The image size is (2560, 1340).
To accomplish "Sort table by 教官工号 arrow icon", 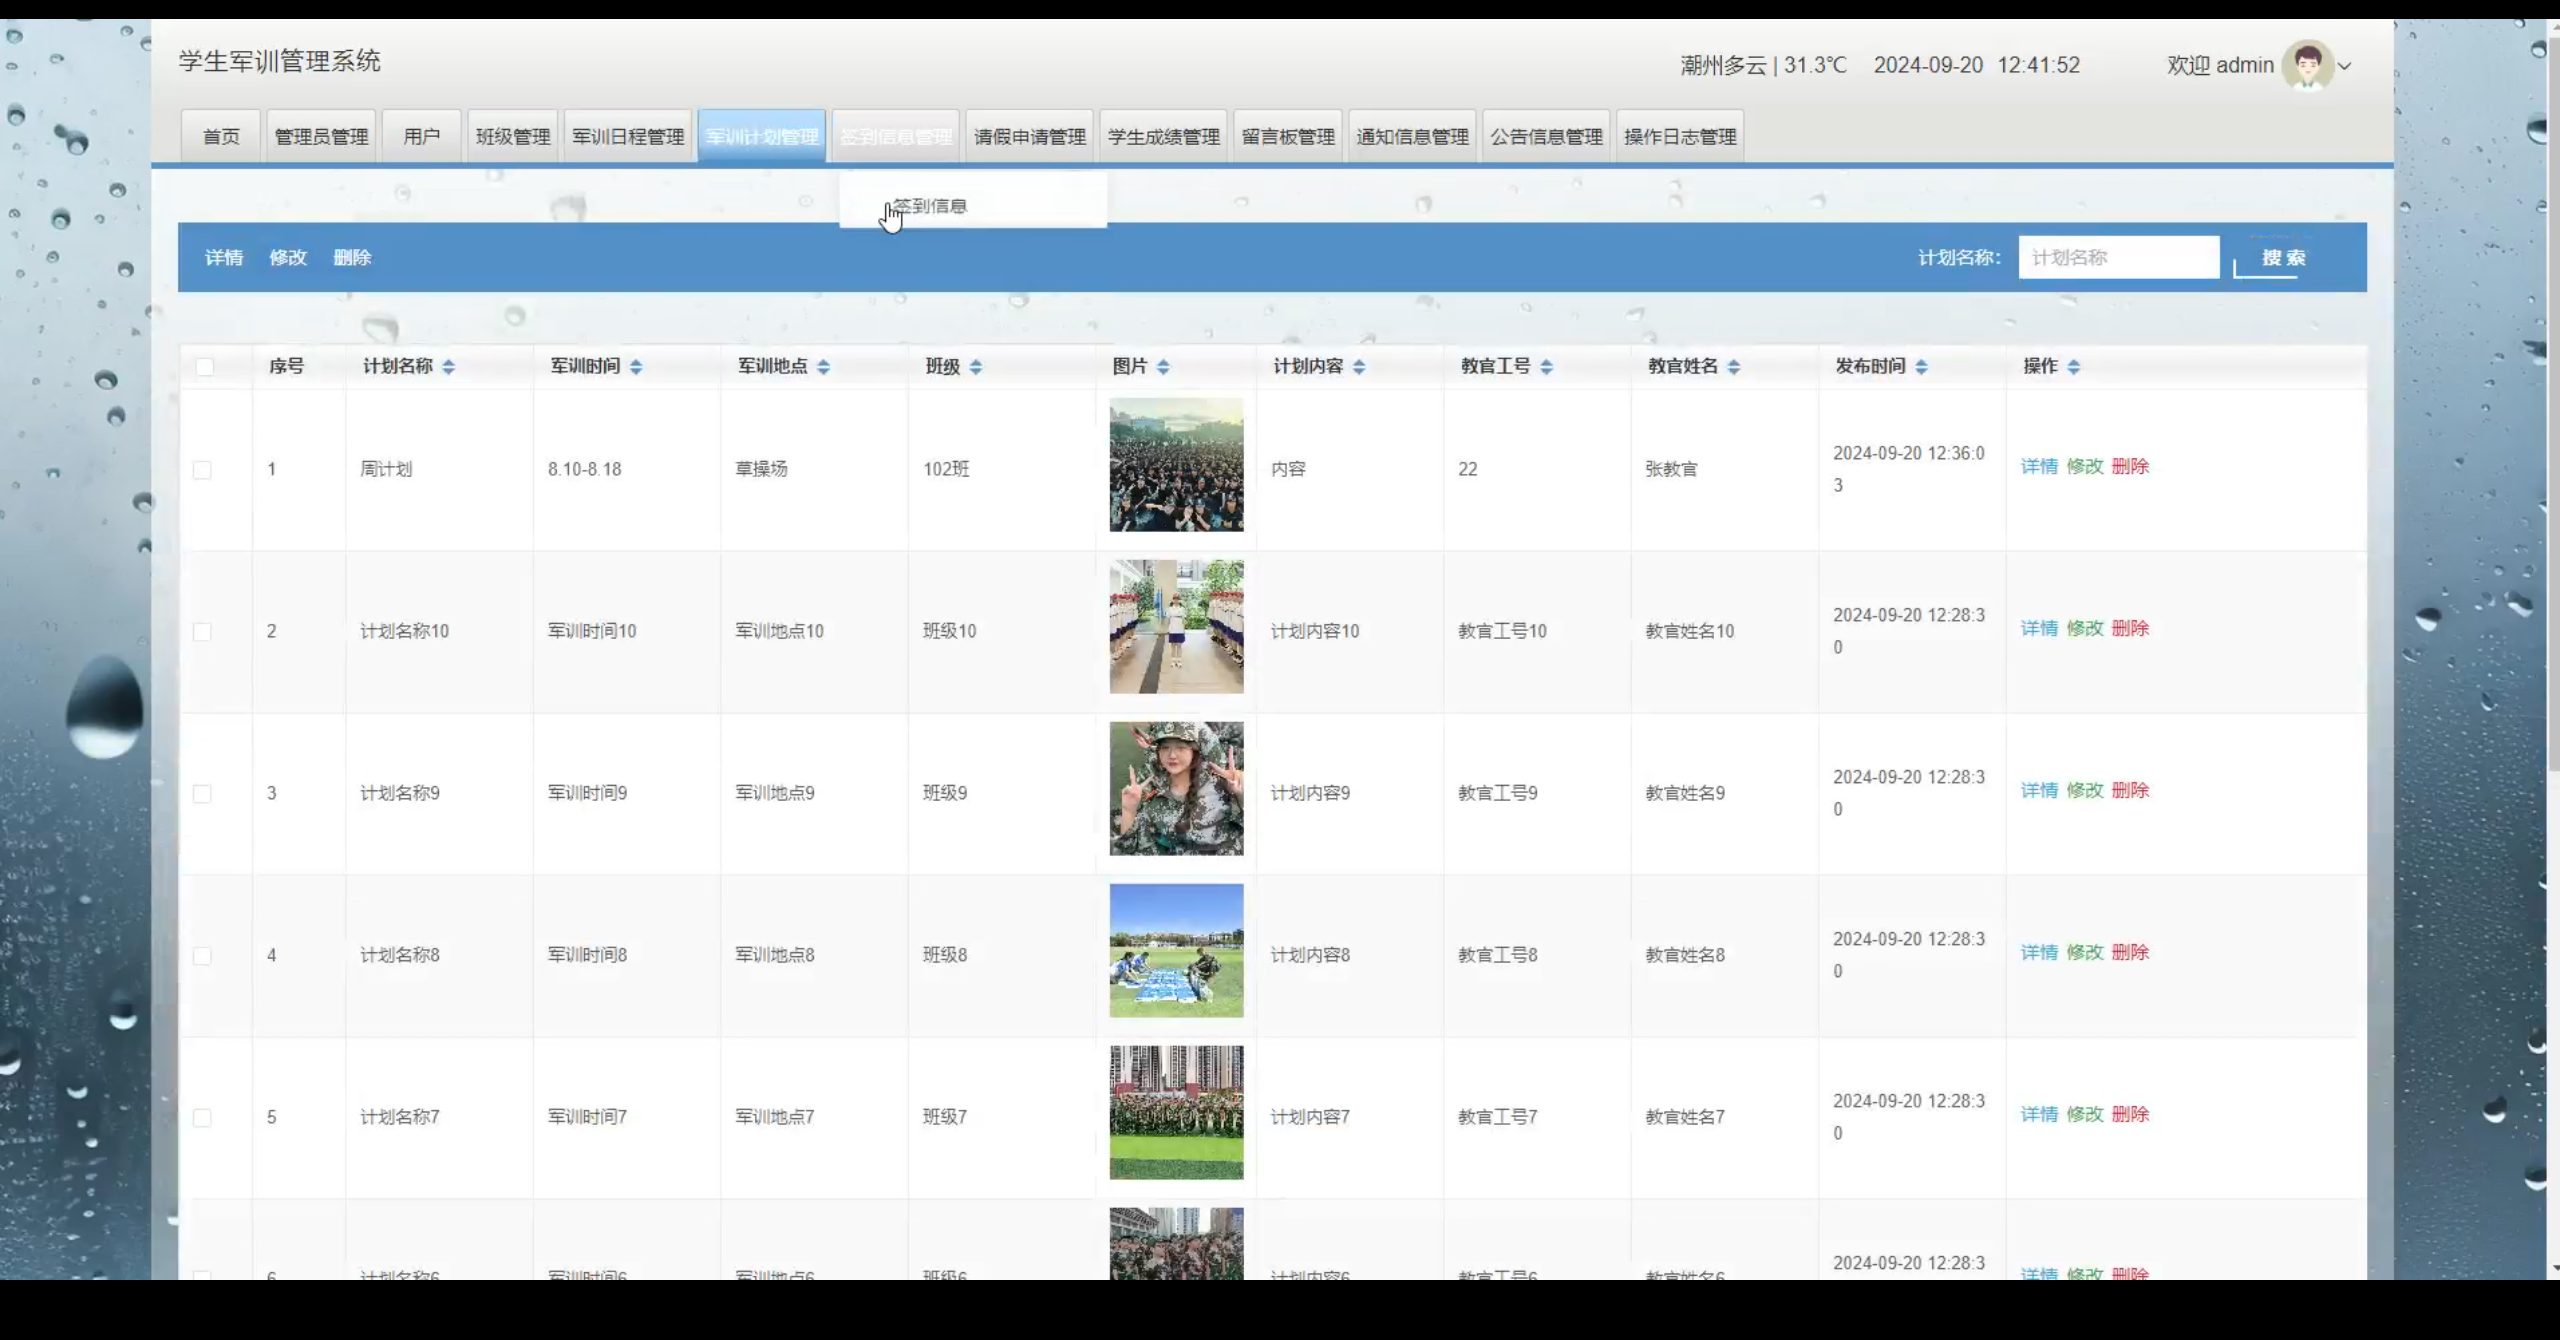I will [1546, 367].
